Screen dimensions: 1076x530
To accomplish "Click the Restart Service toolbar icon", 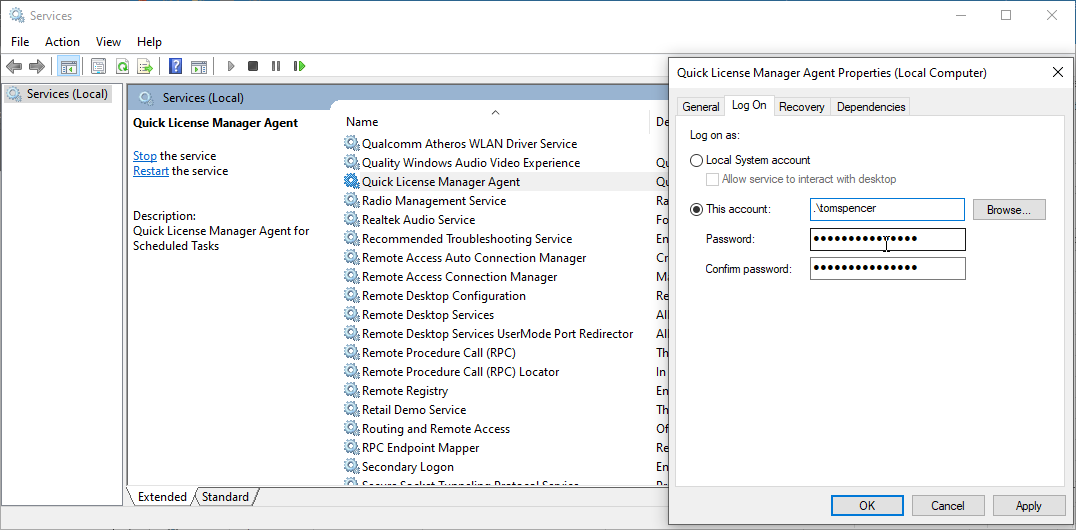I will click(299, 67).
